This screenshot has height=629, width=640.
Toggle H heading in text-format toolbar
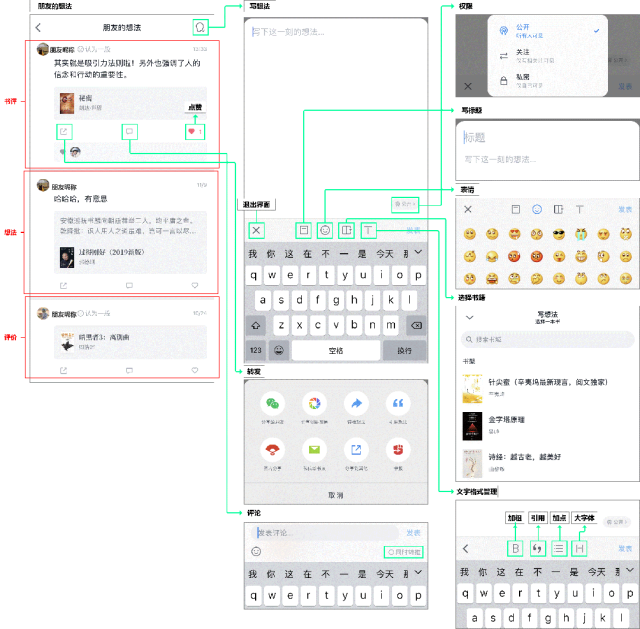pyautogui.click(x=579, y=549)
